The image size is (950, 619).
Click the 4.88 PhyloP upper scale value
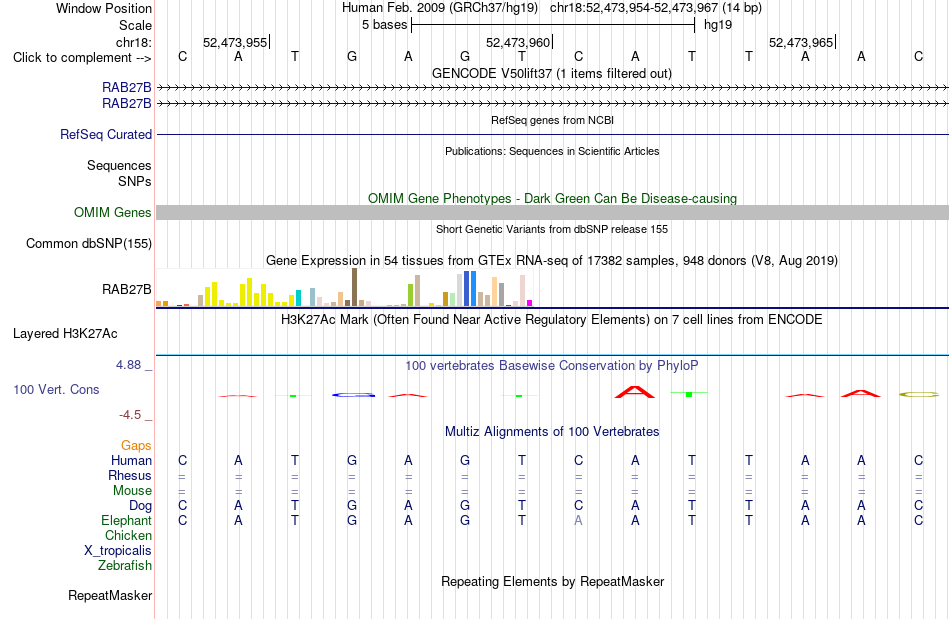128,365
